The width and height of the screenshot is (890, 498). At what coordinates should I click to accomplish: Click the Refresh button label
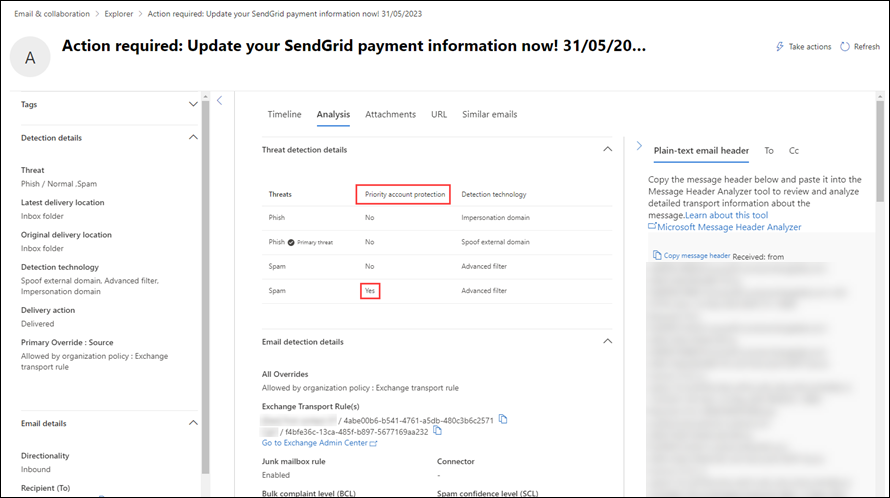point(867,47)
